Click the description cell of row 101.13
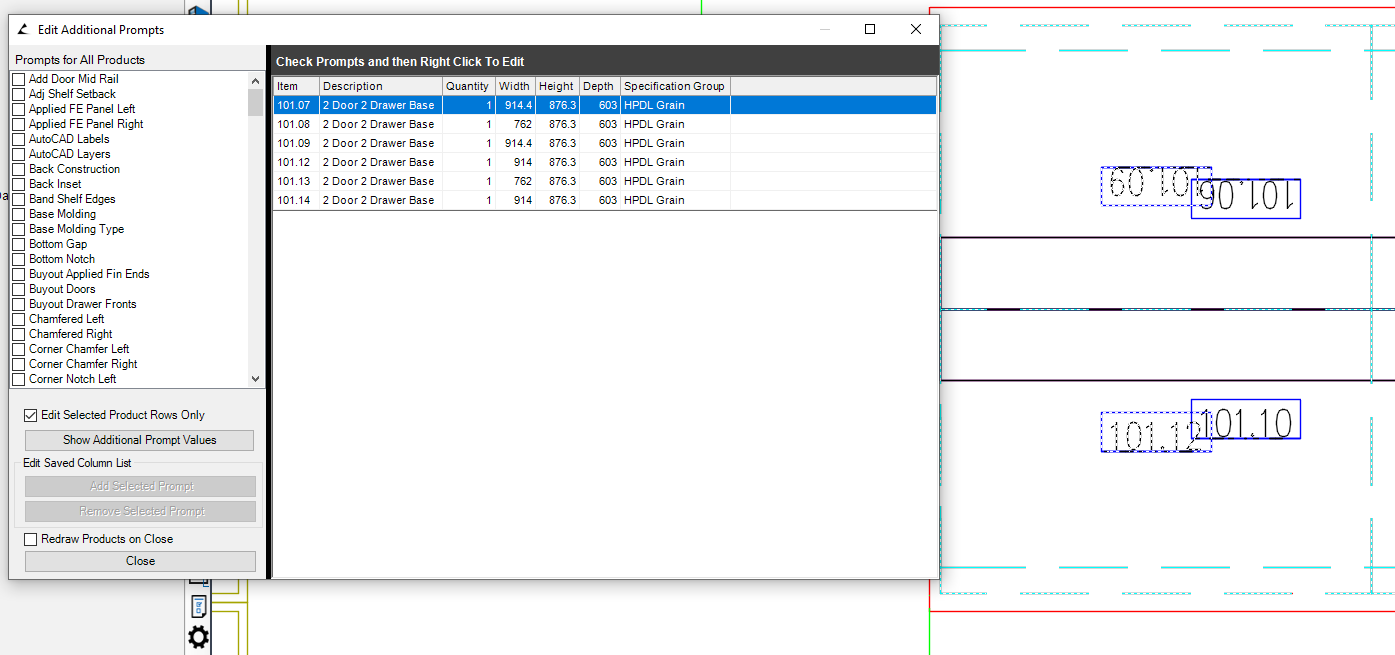The image size is (1395, 655). [381, 181]
